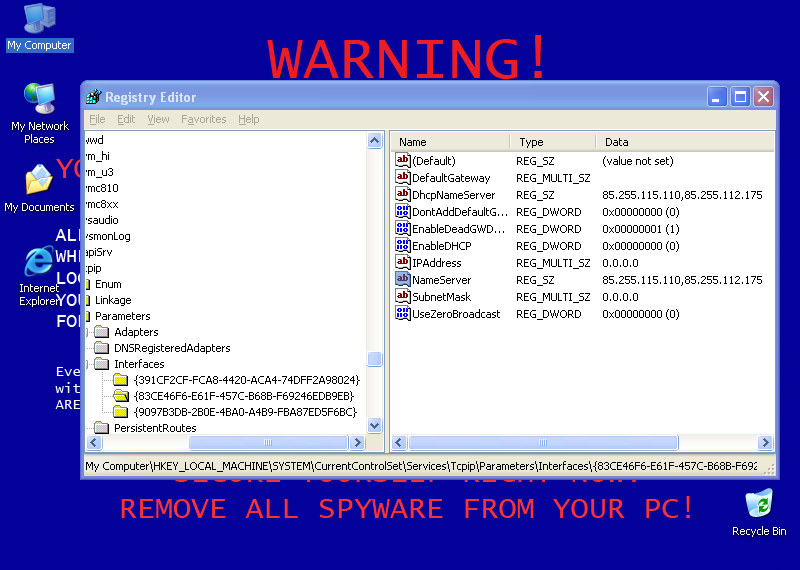Click tree pane vertical scrollbar thumb
800x570 pixels.
click(374, 359)
